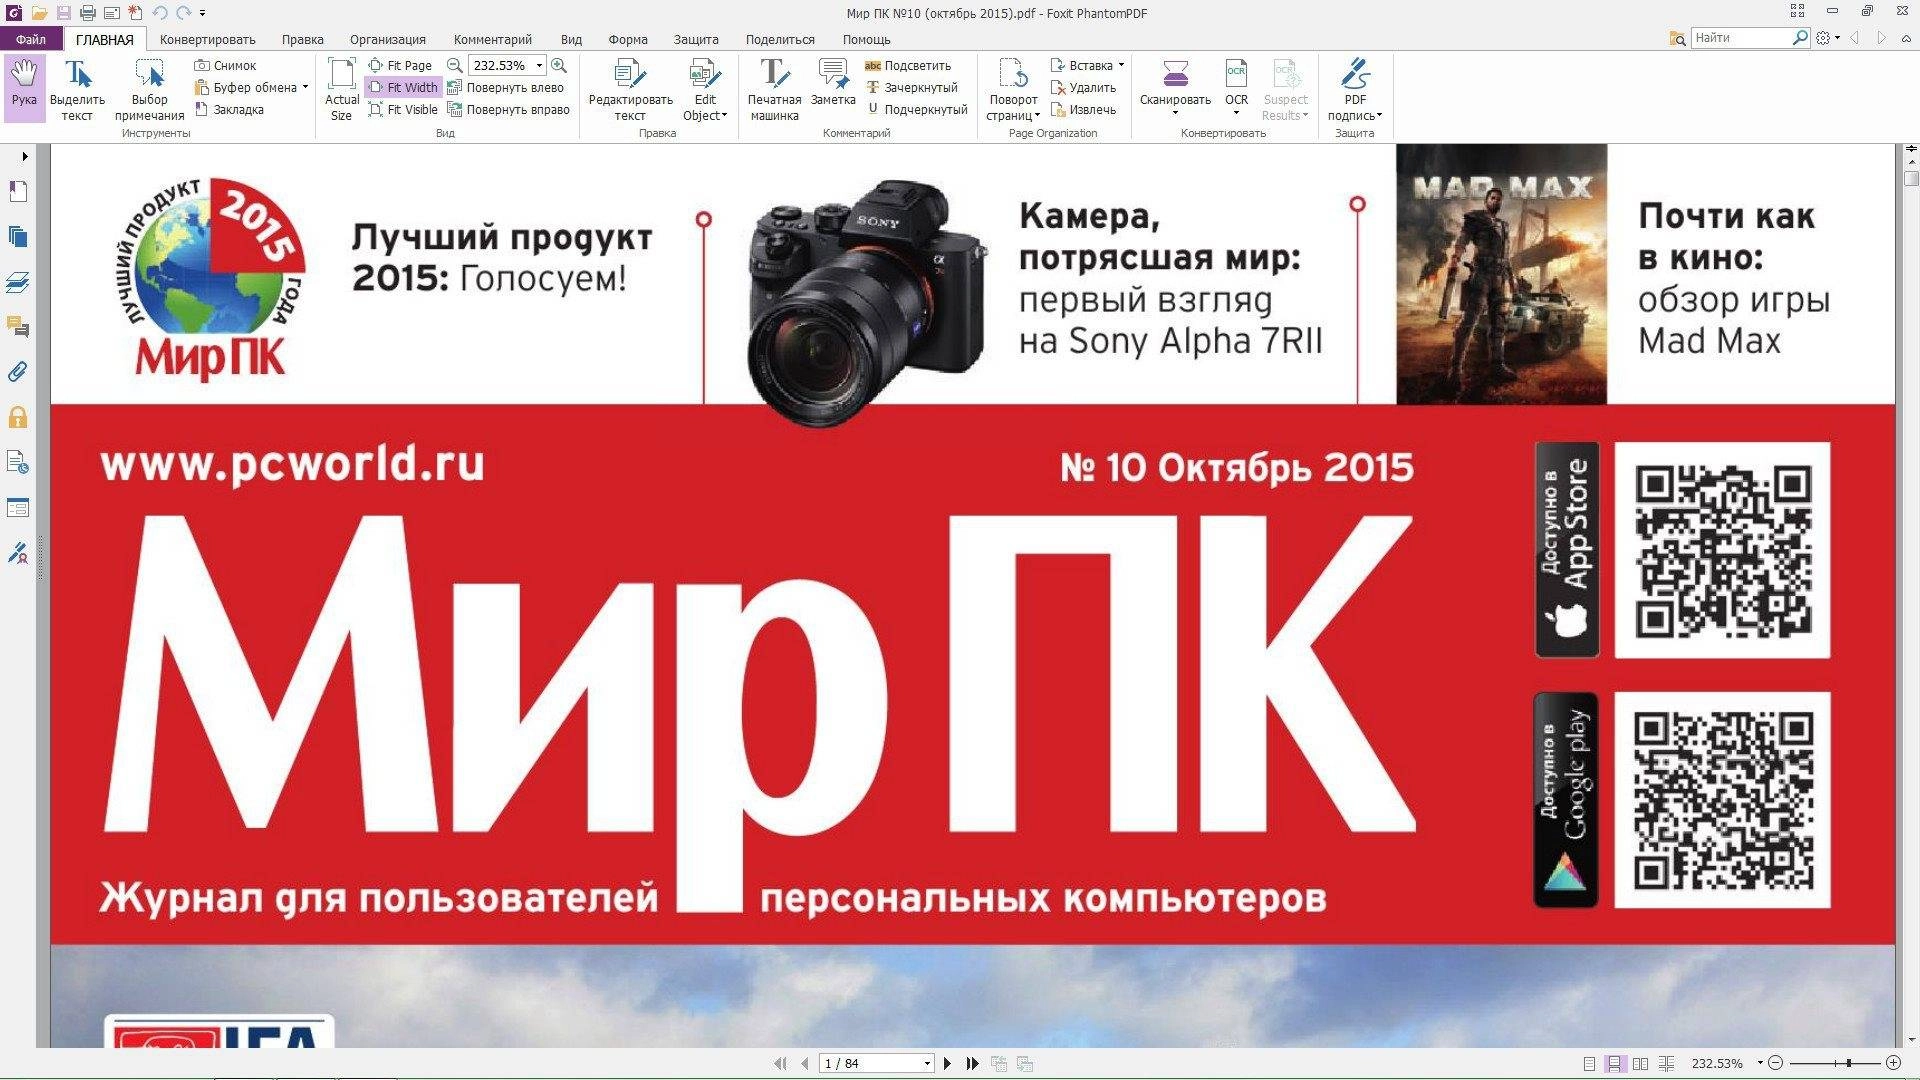Screen dimensions: 1920x1080
Task: Switch view to Fit Page
Action: point(400,65)
